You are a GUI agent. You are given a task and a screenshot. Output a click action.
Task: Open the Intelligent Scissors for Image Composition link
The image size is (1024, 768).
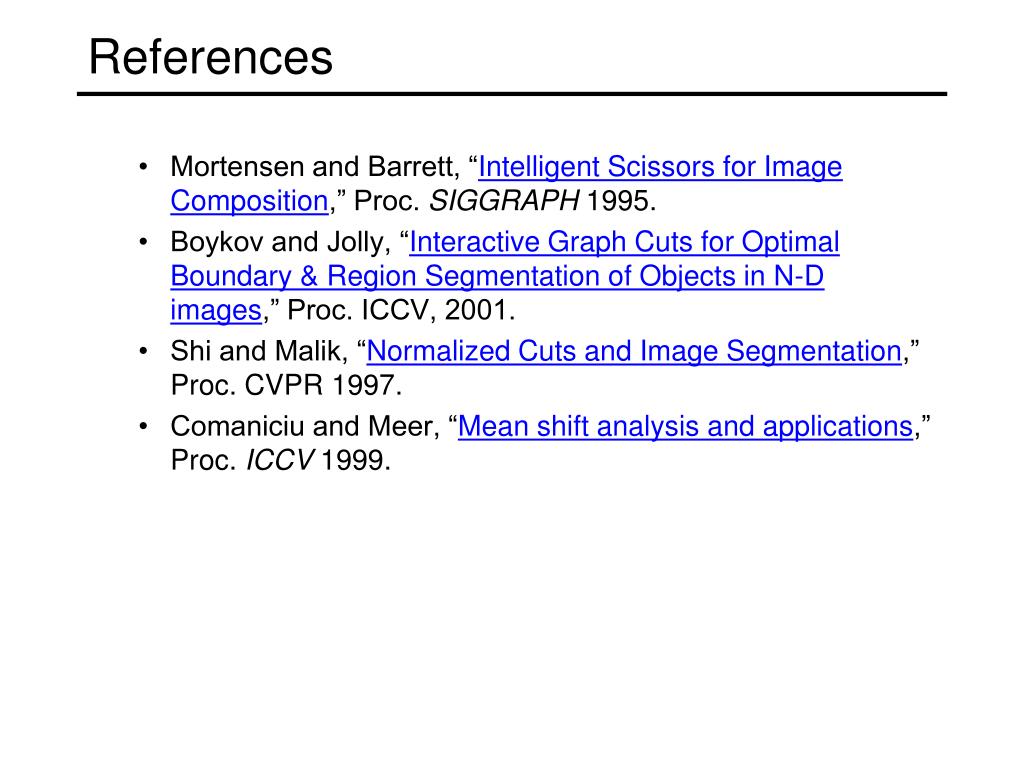click(x=660, y=167)
